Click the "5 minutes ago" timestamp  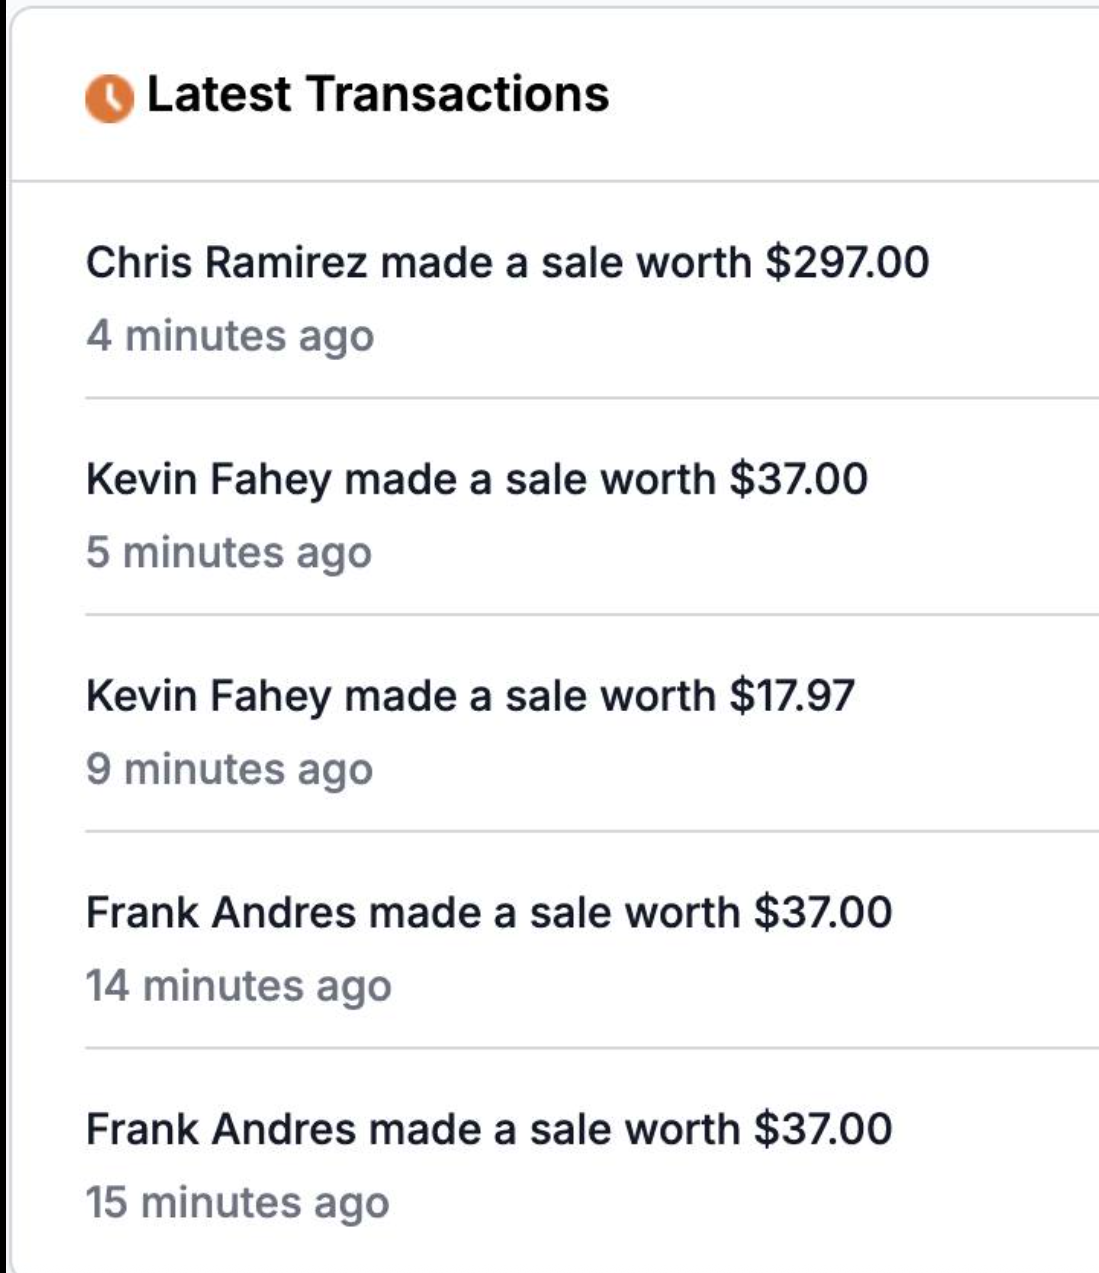(x=229, y=553)
